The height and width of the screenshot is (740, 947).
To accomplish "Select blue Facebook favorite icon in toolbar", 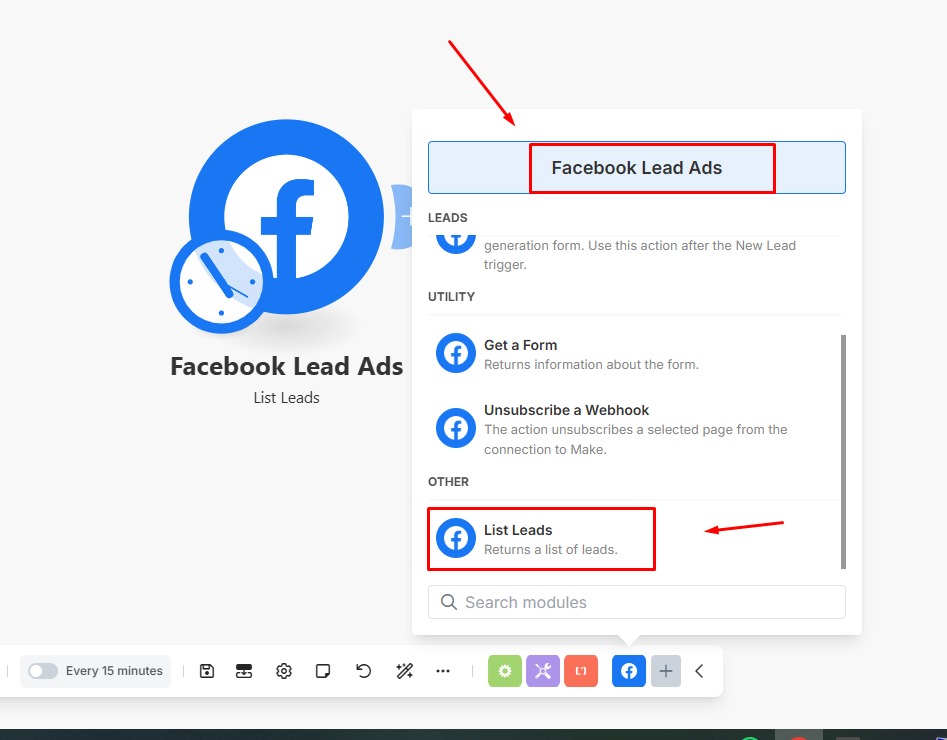I will 629,671.
